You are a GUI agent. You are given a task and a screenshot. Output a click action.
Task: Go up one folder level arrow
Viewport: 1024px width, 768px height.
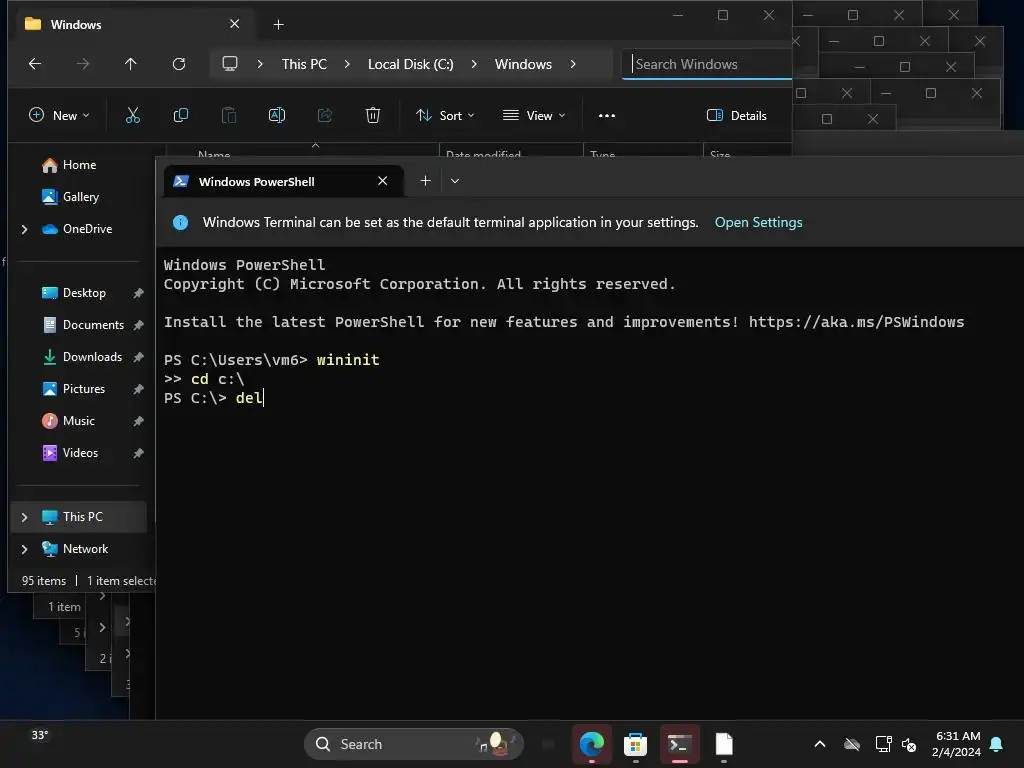pyautogui.click(x=131, y=64)
